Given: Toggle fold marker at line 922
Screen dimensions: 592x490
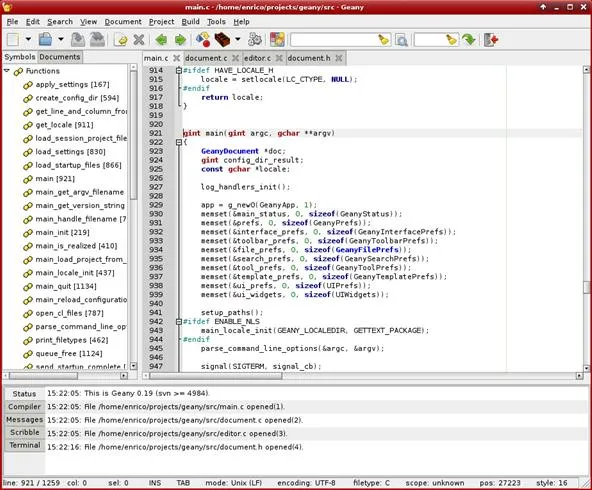Looking at the screenshot, I should (179, 142).
